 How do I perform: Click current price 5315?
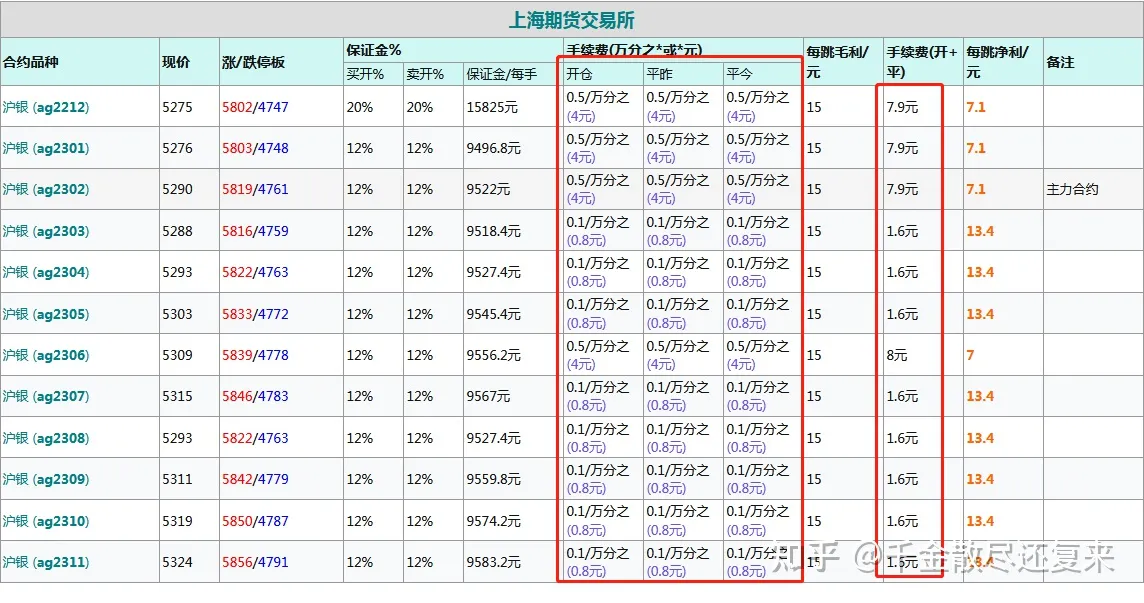tap(177, 396)
